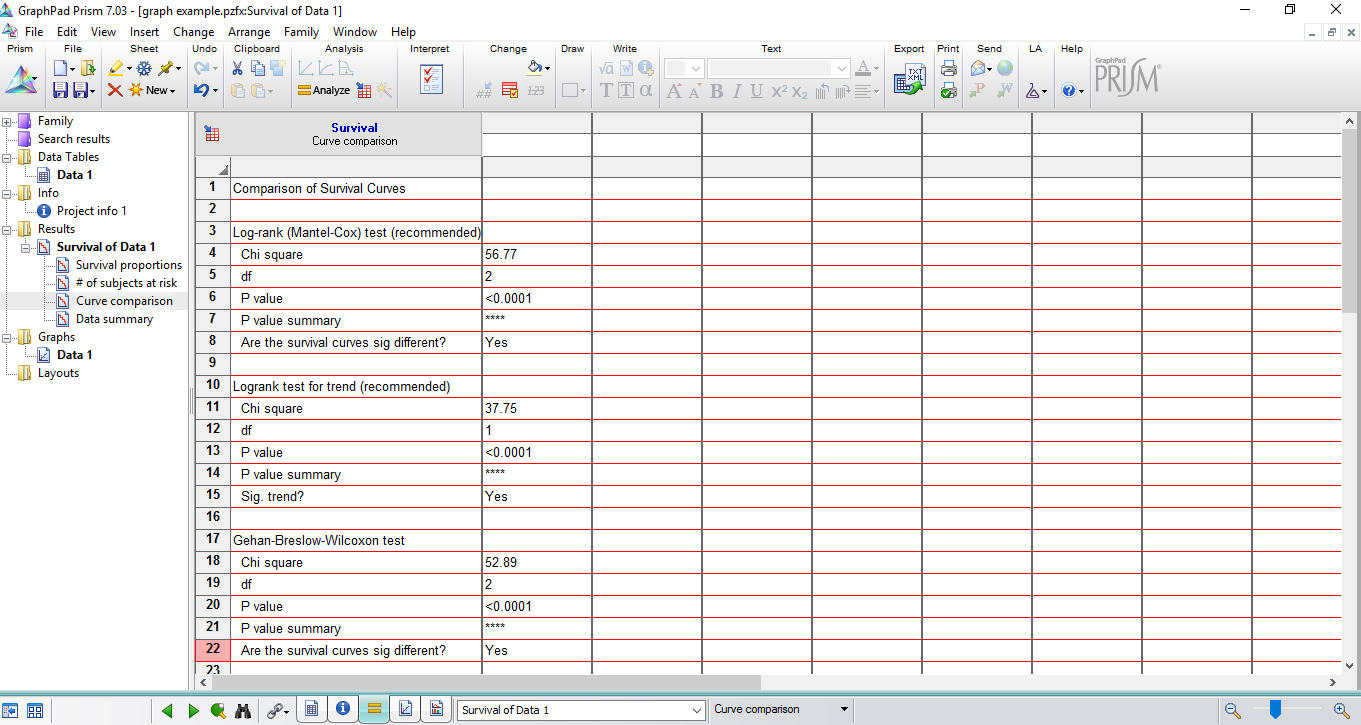The width and height of the screenshot is (1361, 725).
Task: Click the Copy icon in Clipboard
Action: tap(257, 68)
